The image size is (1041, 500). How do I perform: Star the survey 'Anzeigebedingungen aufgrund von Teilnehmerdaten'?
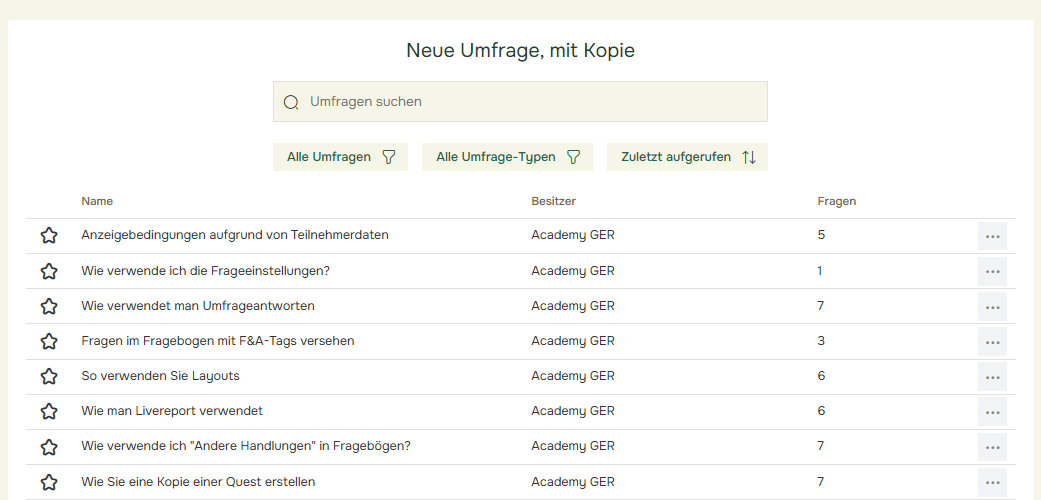click(48, 235)
